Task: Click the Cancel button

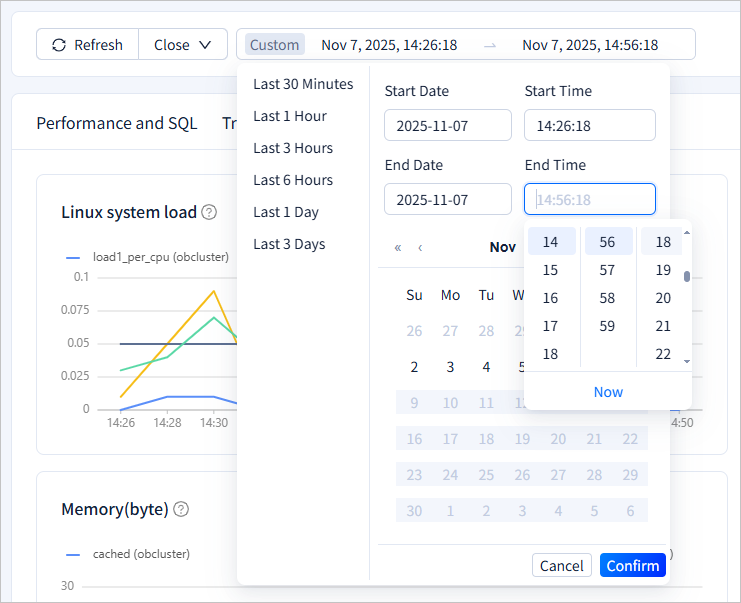Action: 561,566
